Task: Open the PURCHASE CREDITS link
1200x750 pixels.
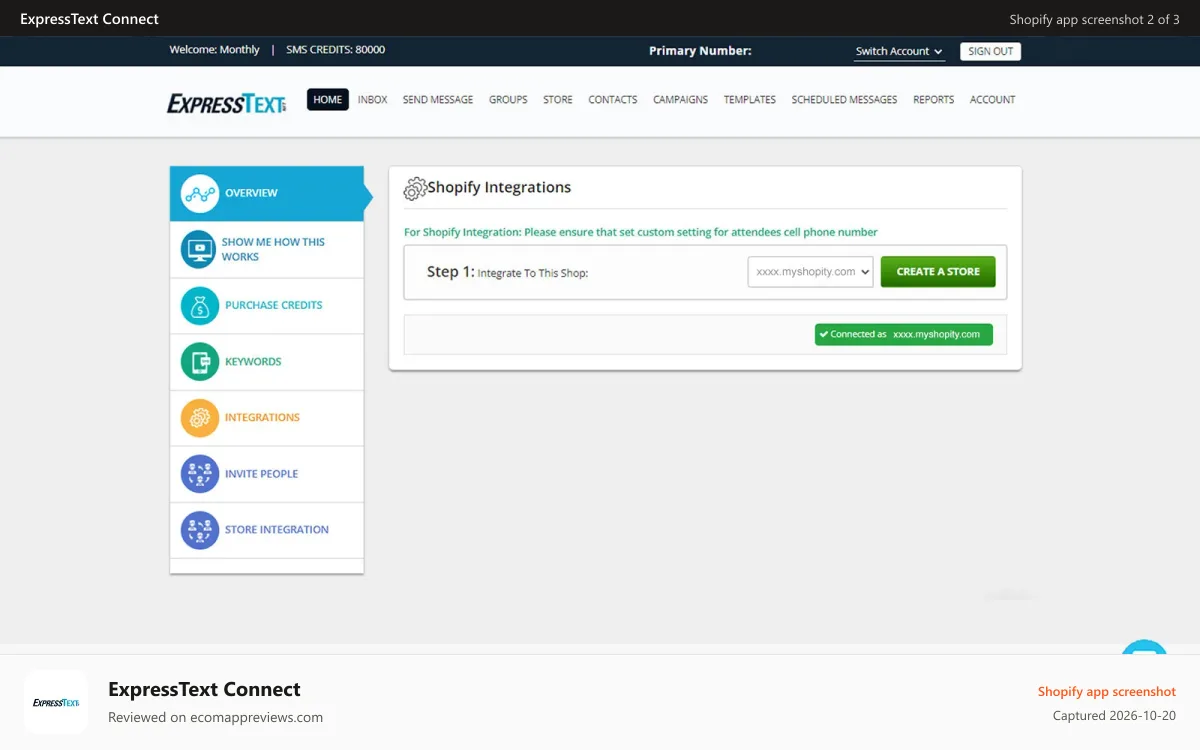Action: click(x=274, y=306)
